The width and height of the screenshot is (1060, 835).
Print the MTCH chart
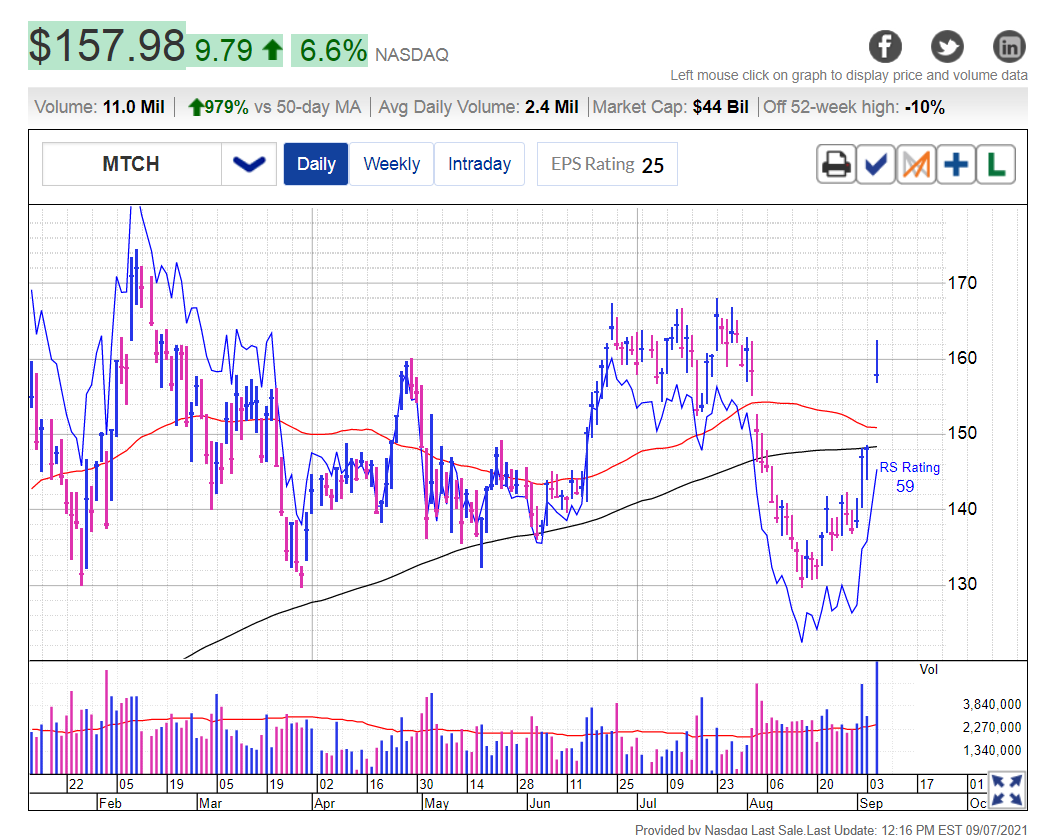click(836, 164)
